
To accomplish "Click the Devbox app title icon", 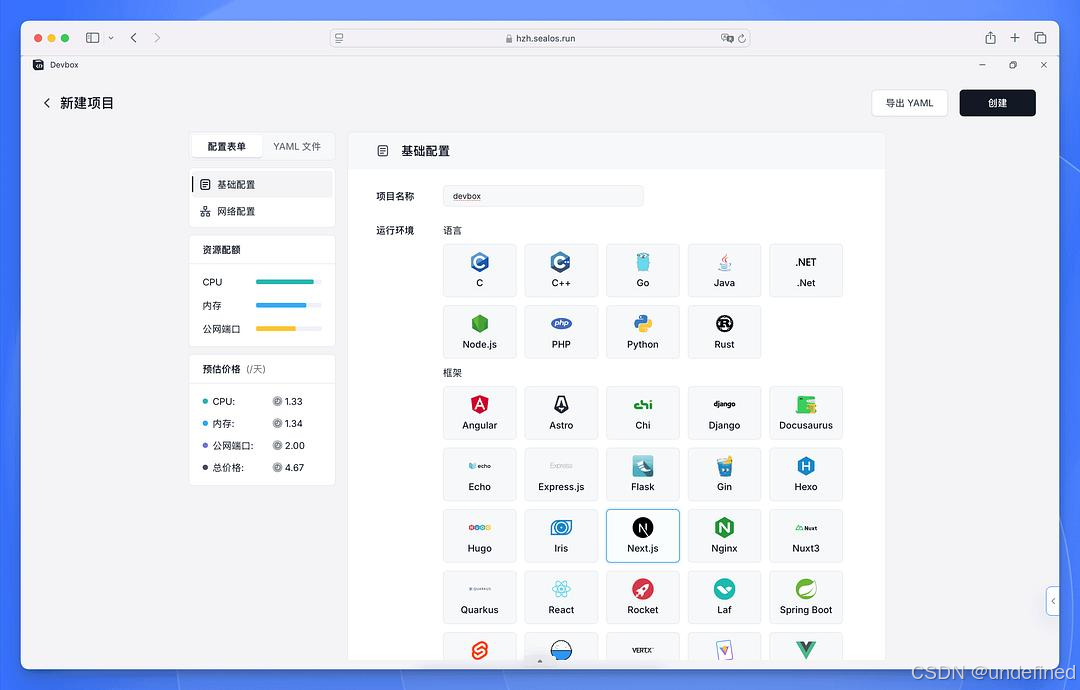I will [39, 65].
